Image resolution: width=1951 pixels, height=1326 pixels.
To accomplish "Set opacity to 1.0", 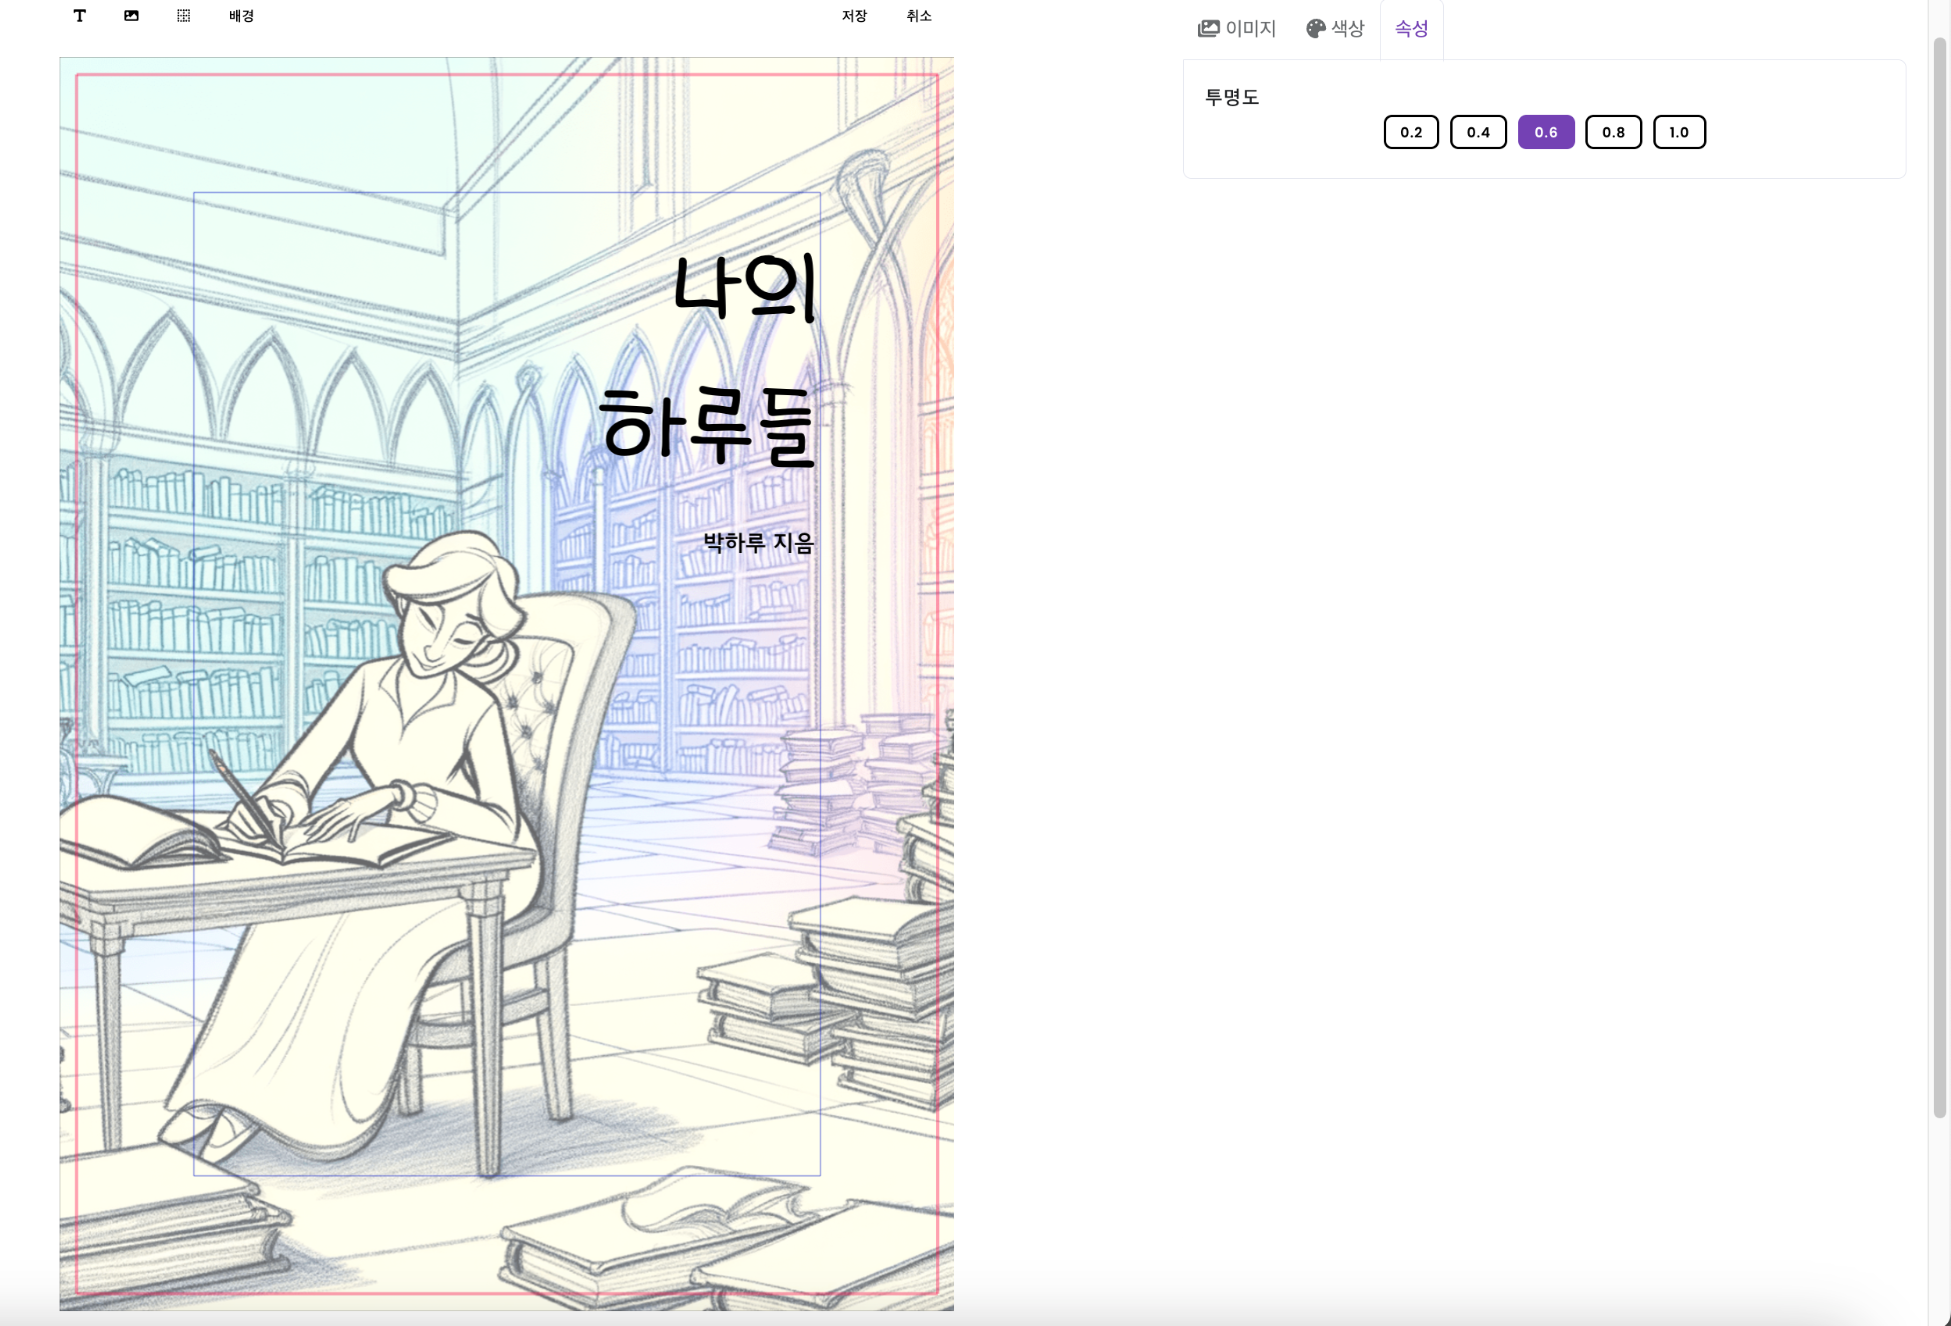I will tap(1678, 132).
